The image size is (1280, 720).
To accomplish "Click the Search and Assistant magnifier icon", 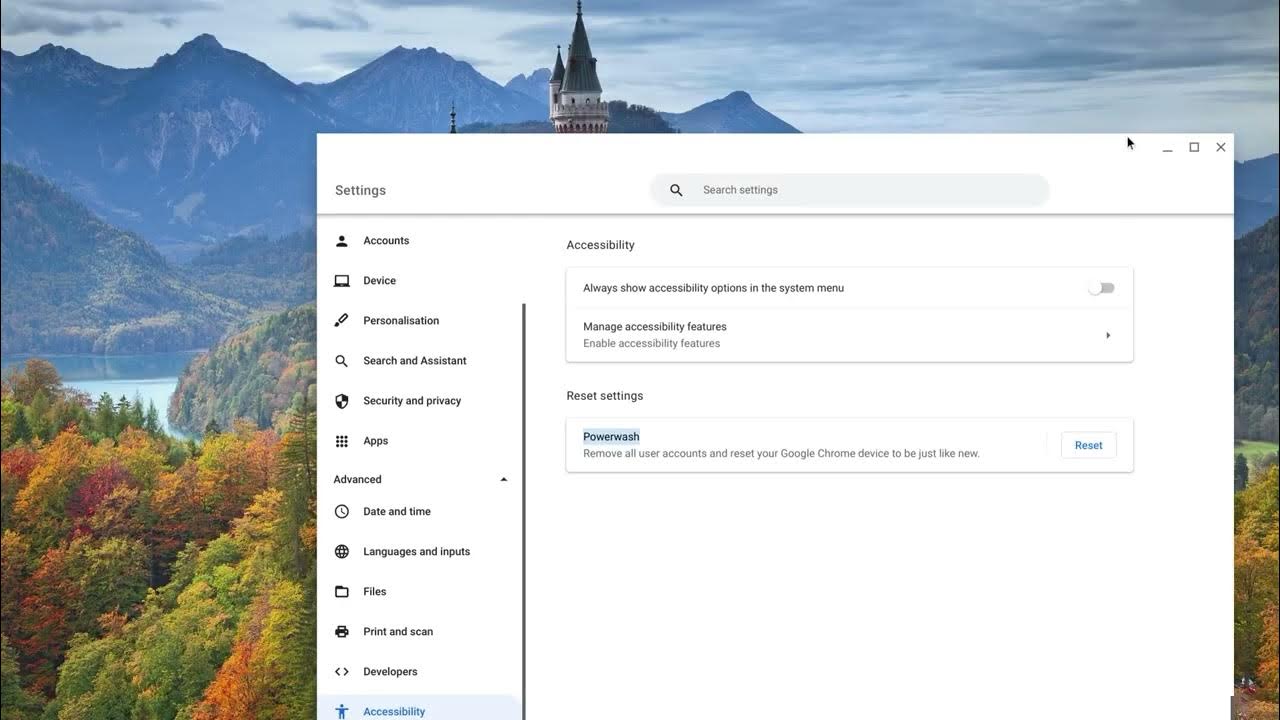I will (342, 361).
